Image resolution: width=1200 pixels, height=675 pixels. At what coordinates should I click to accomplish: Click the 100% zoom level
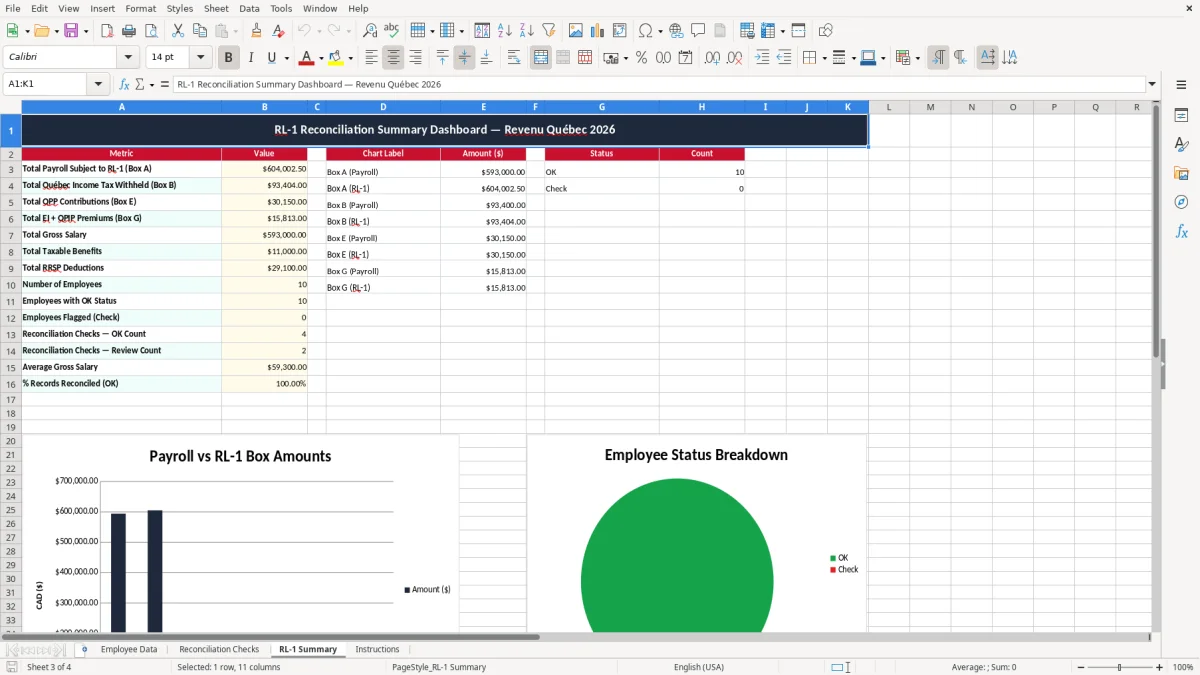click(1182, 667)
